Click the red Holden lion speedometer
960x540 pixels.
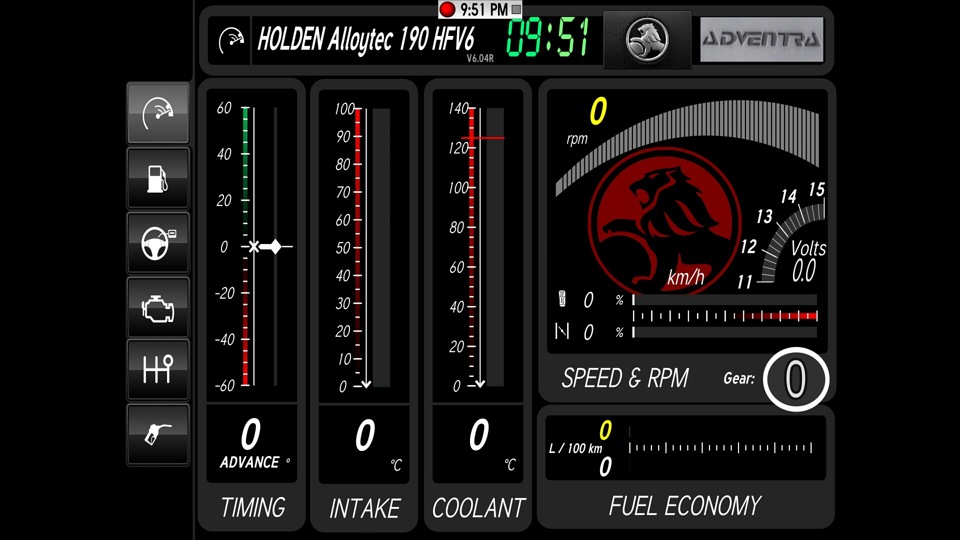click(x=664, y=222)
